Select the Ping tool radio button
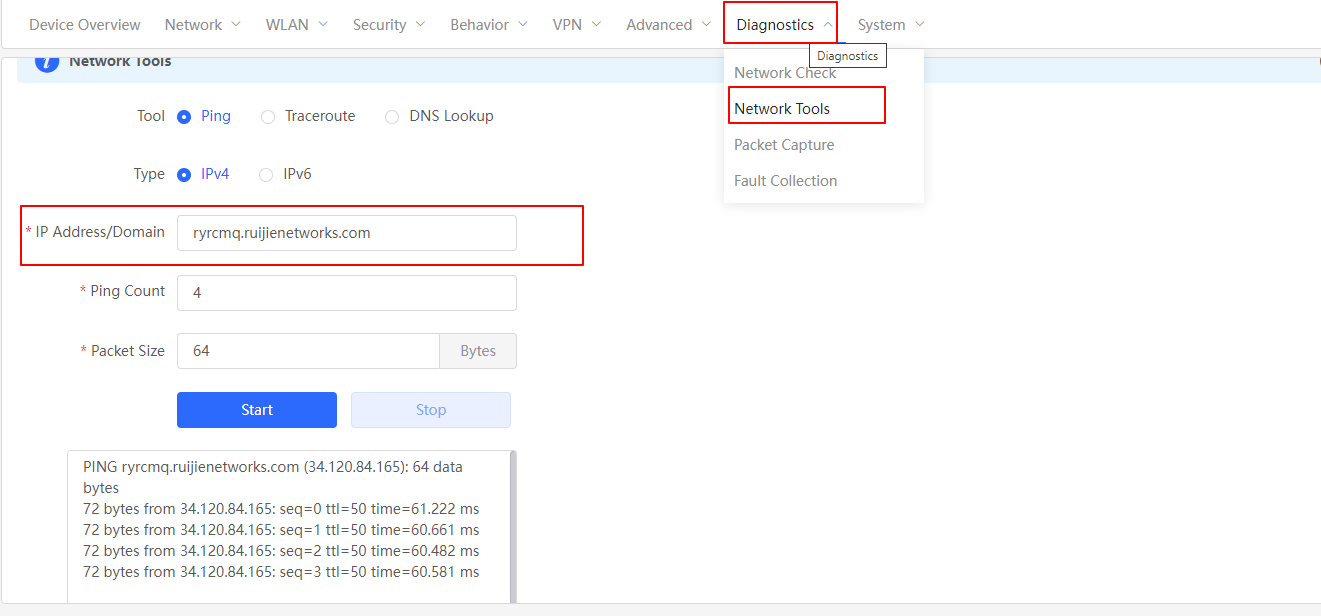 (x=184, y=117)
